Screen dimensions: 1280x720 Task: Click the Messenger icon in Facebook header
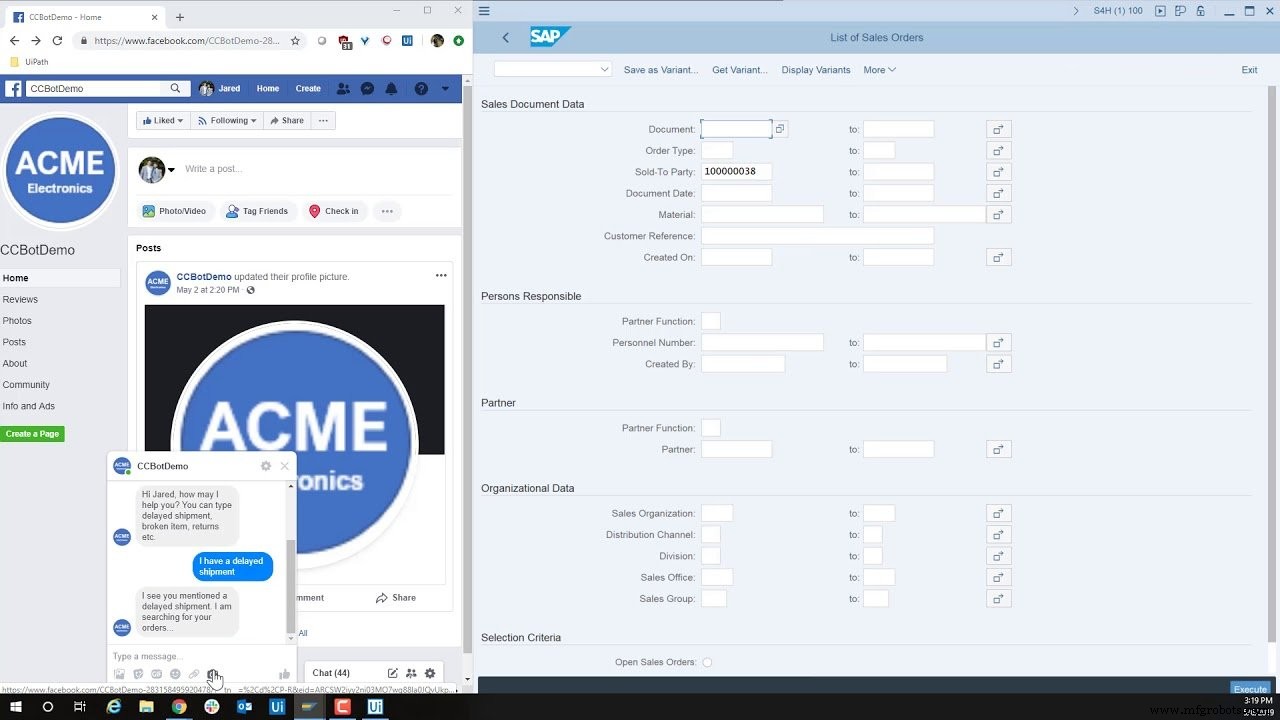click(368, 88)
